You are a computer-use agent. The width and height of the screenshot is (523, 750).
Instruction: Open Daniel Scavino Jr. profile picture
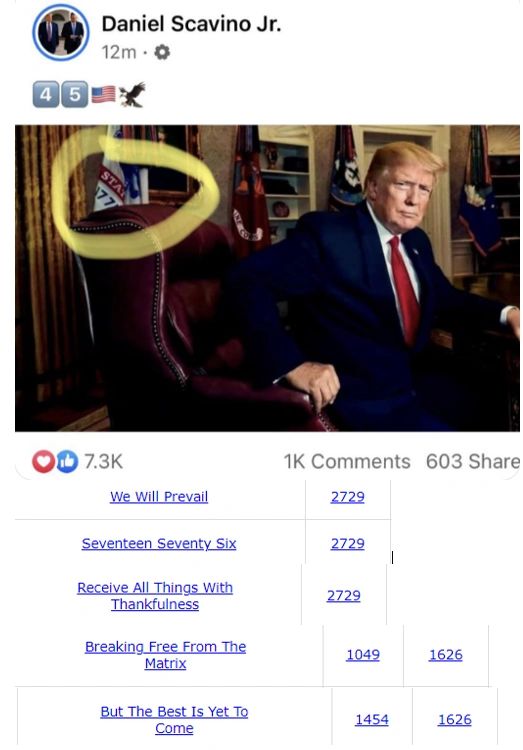click(61, 33)
